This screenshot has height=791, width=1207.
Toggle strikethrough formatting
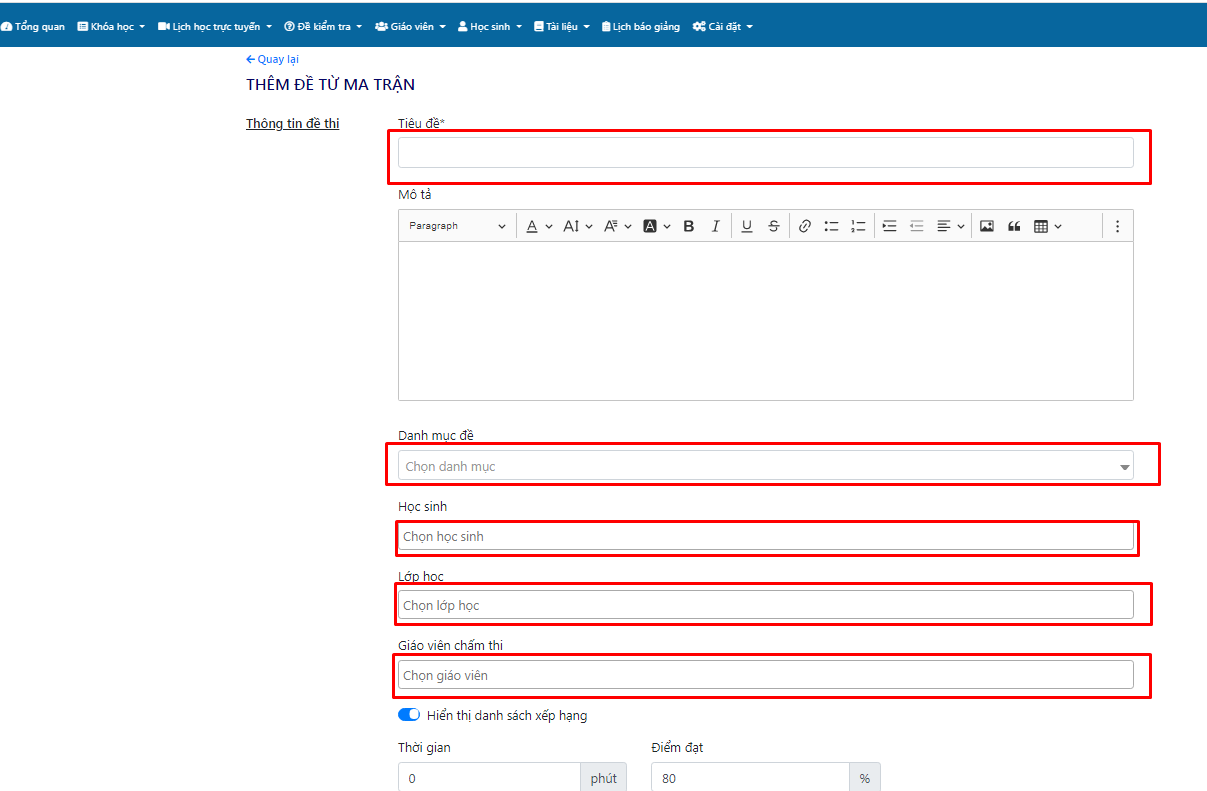pos(774,226)
